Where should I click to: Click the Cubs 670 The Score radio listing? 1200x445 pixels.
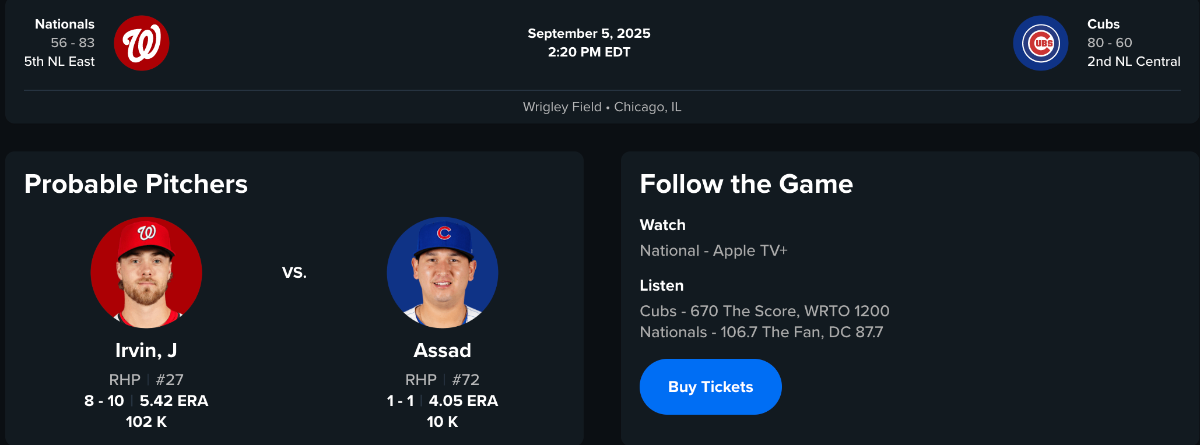[765, 311]
